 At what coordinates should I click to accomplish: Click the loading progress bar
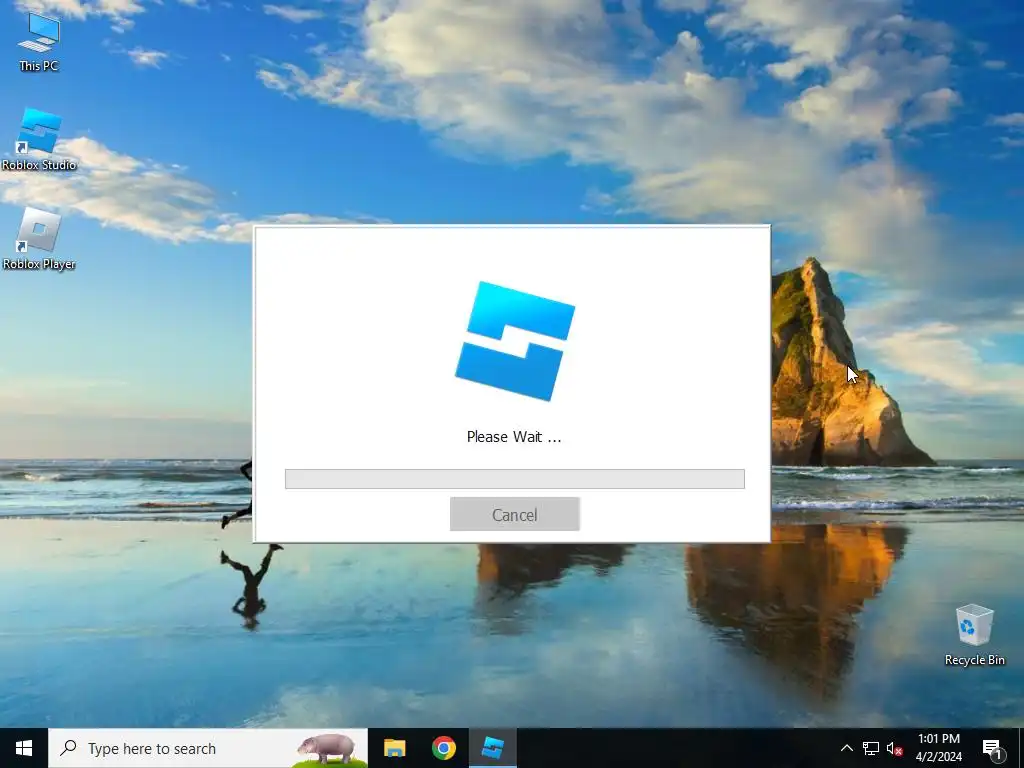point(515,479)
